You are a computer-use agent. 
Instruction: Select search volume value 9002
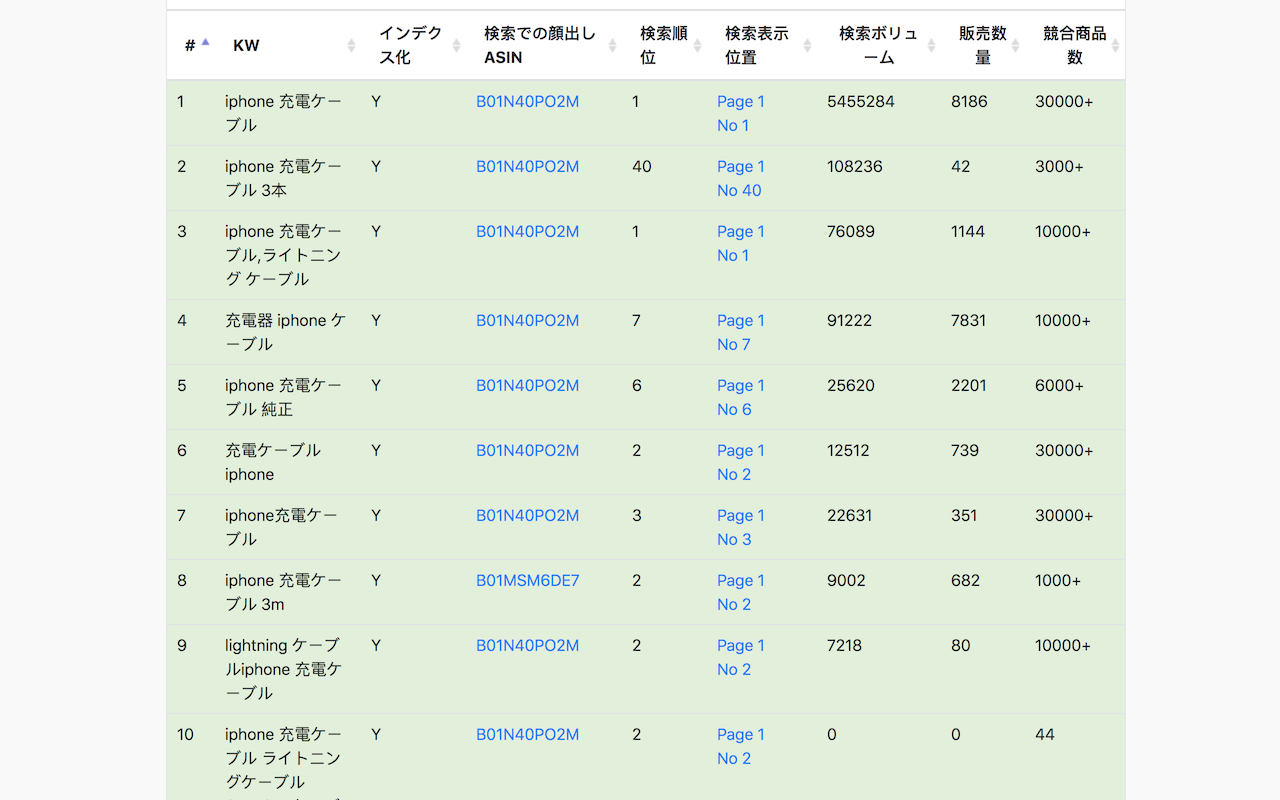(846, 580)
